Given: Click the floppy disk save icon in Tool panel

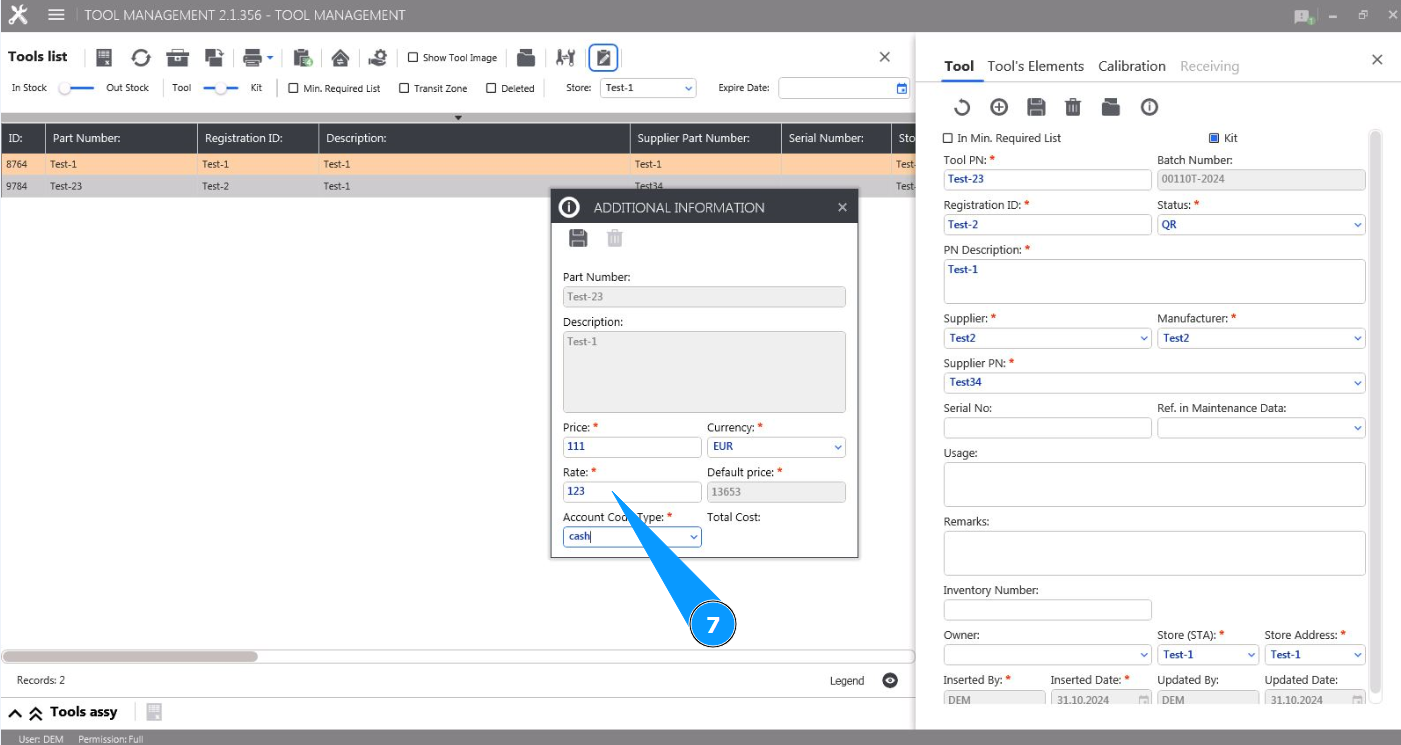Looking at the screenshot, I should pos(1036,107).
